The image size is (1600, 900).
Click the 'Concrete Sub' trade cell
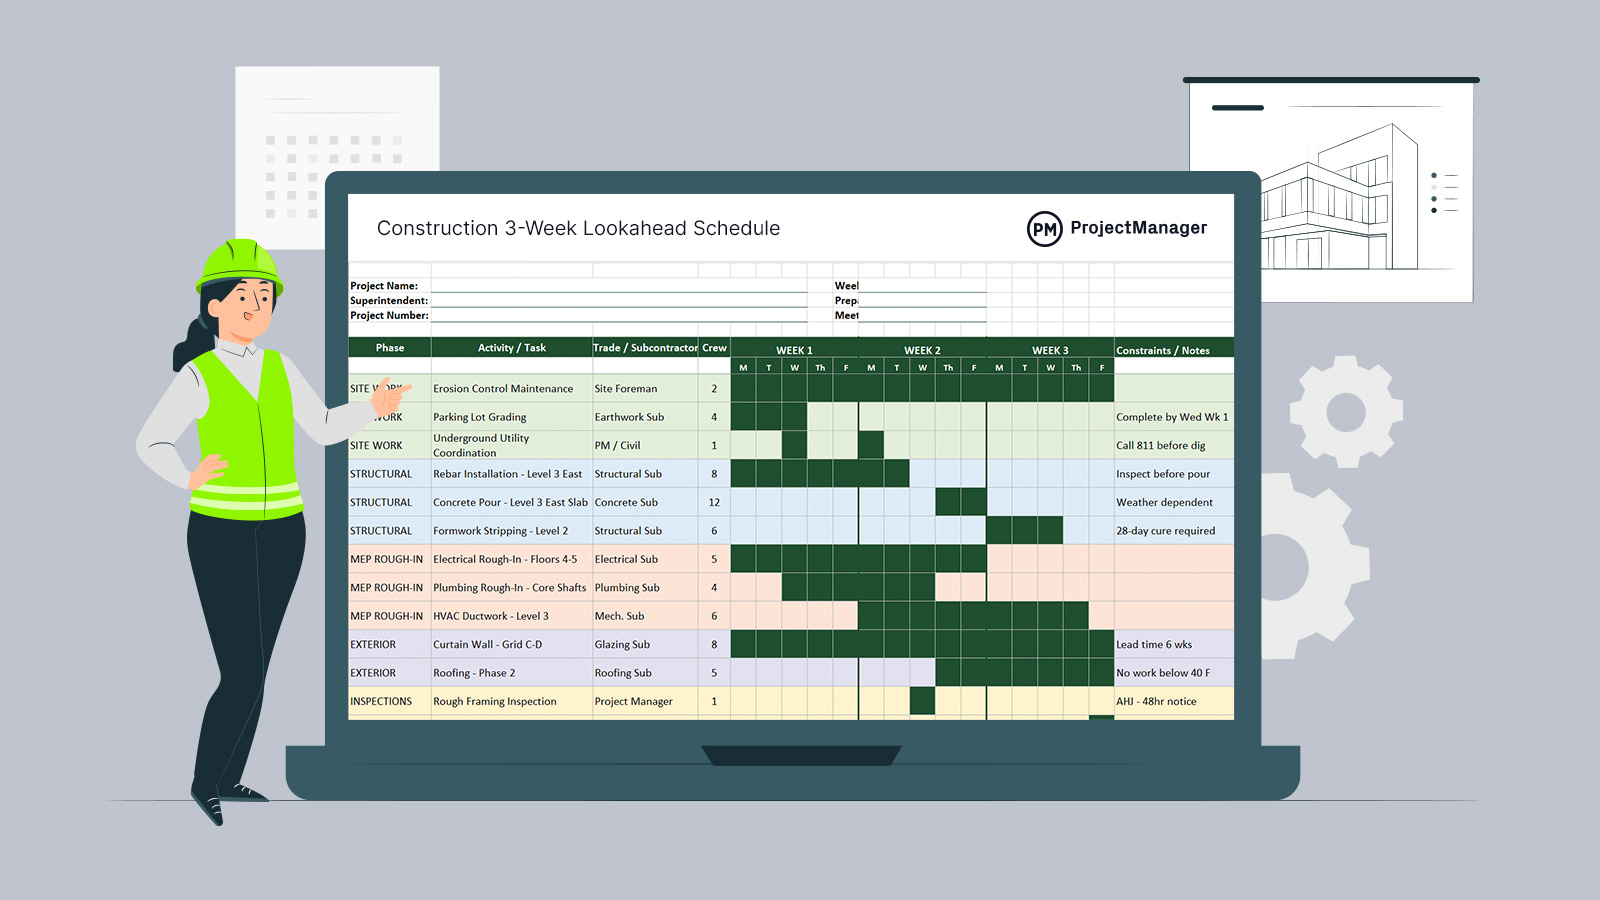(645, 502)
